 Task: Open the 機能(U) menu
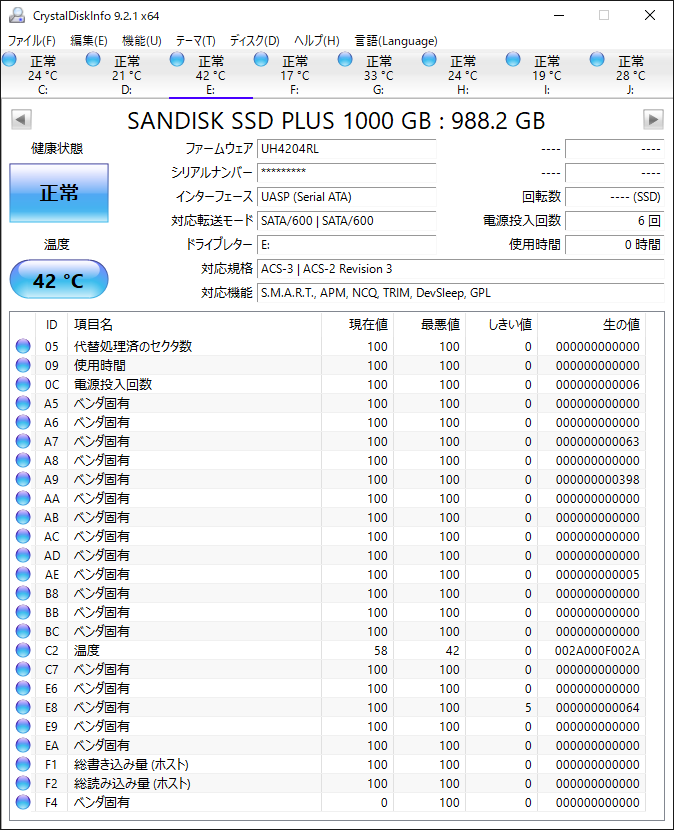(x=142, y=41)
